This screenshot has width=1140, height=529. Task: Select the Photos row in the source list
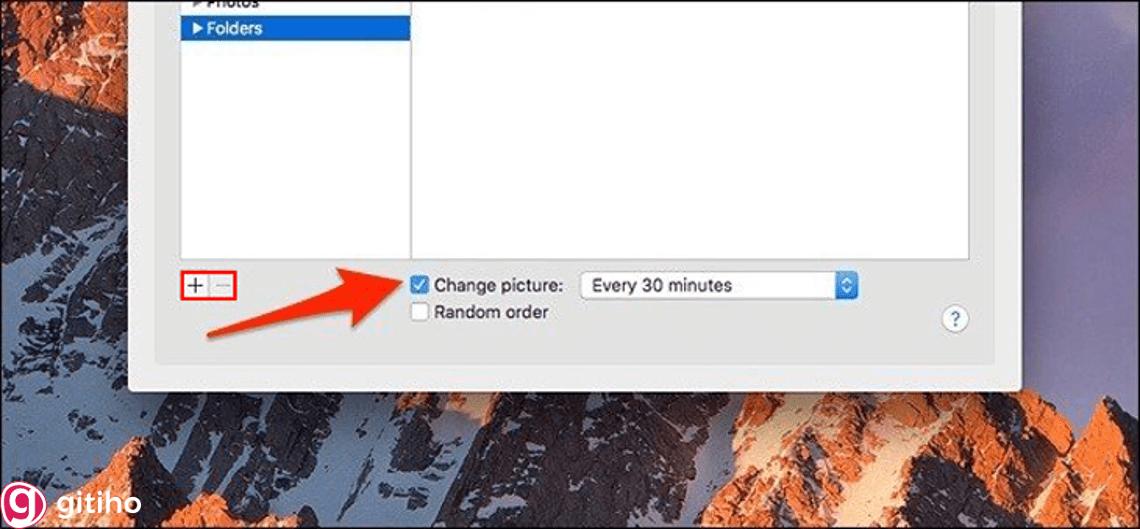coord(295,4)
